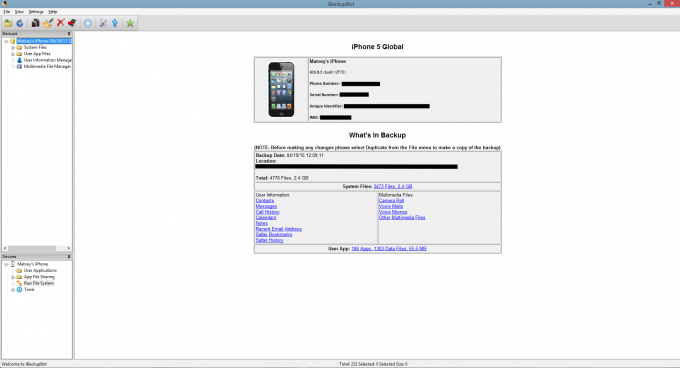Open the Contacts link
Viewport: 680px width, 368px height.
pyautogui.click(x=265, y=201)
